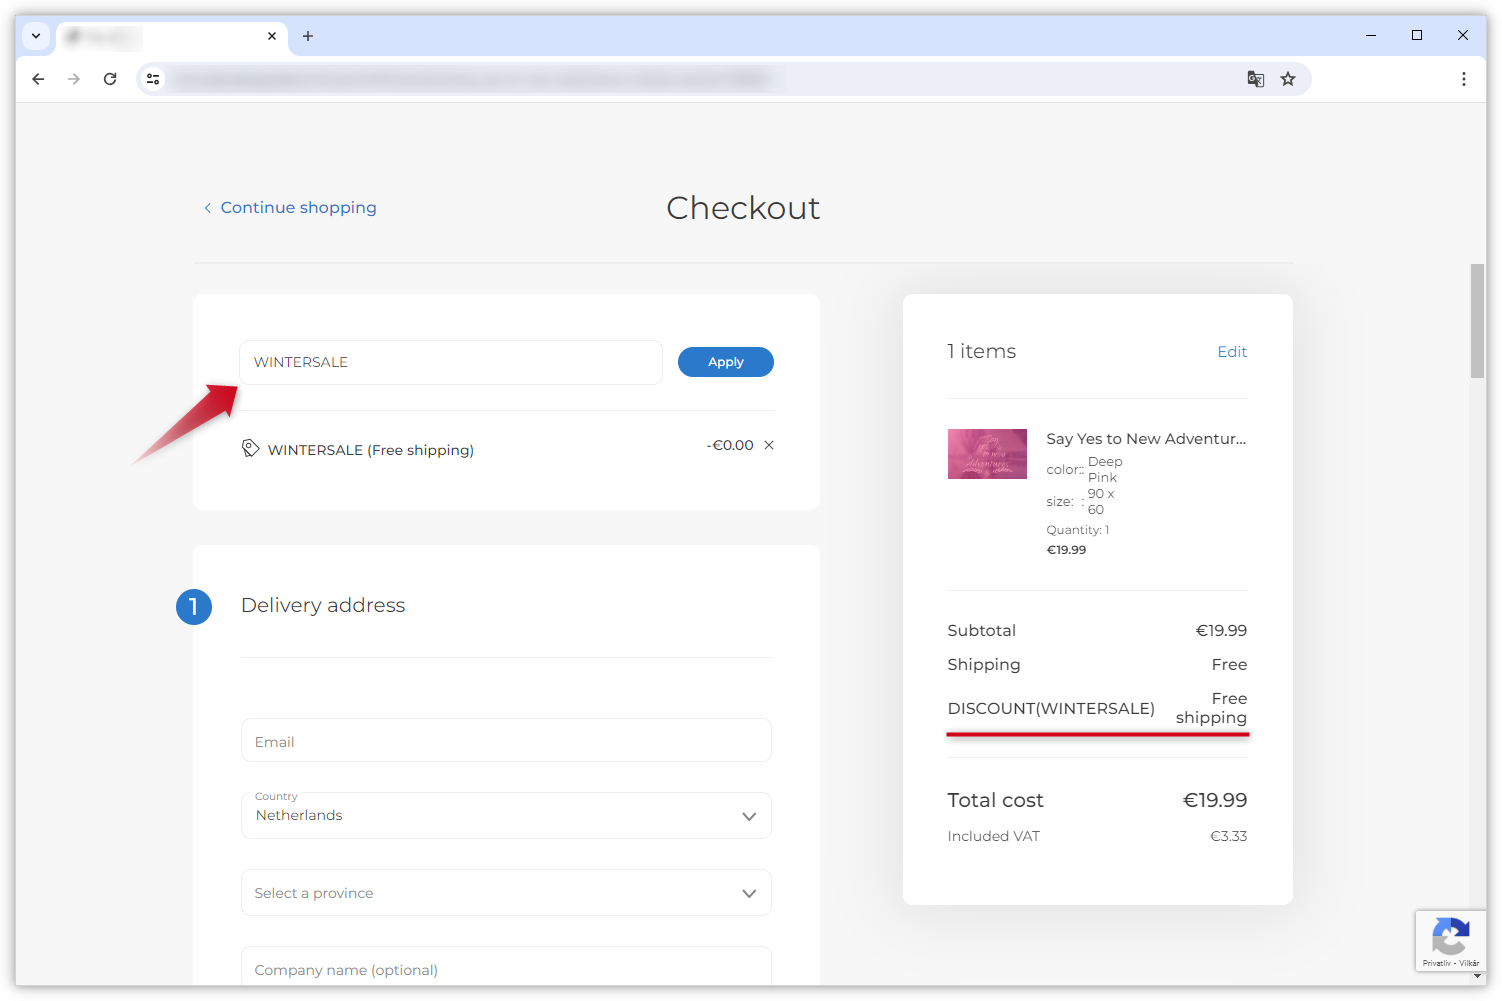Click the Say Yes to New Adventures thumbnail
The image size is (1502, 1001).
(987, 453)
